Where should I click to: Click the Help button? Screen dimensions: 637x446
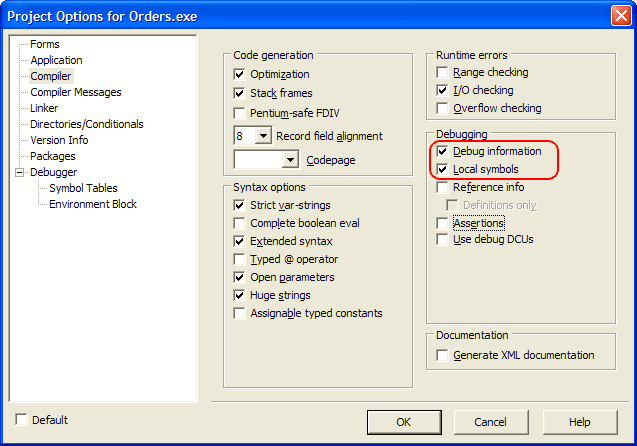[x=580, y=422]
